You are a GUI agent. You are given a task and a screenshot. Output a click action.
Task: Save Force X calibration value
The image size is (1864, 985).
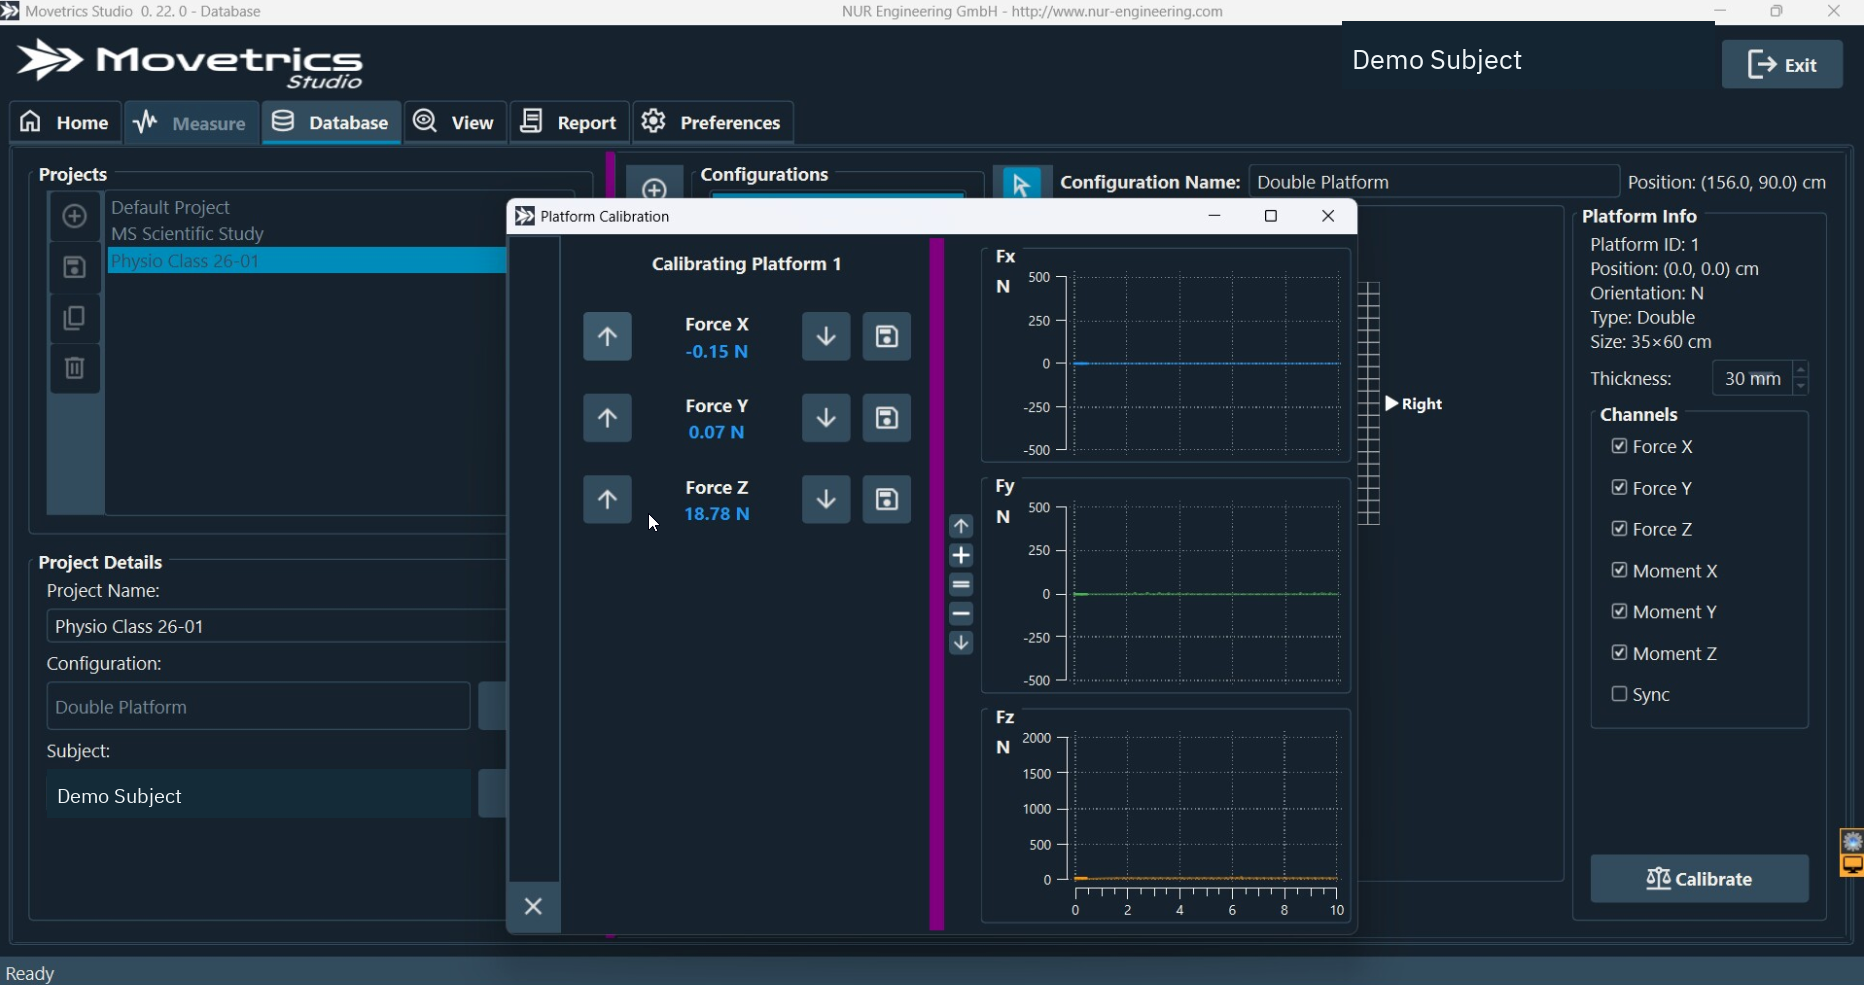pyautogui.click(x=887, y=336)
